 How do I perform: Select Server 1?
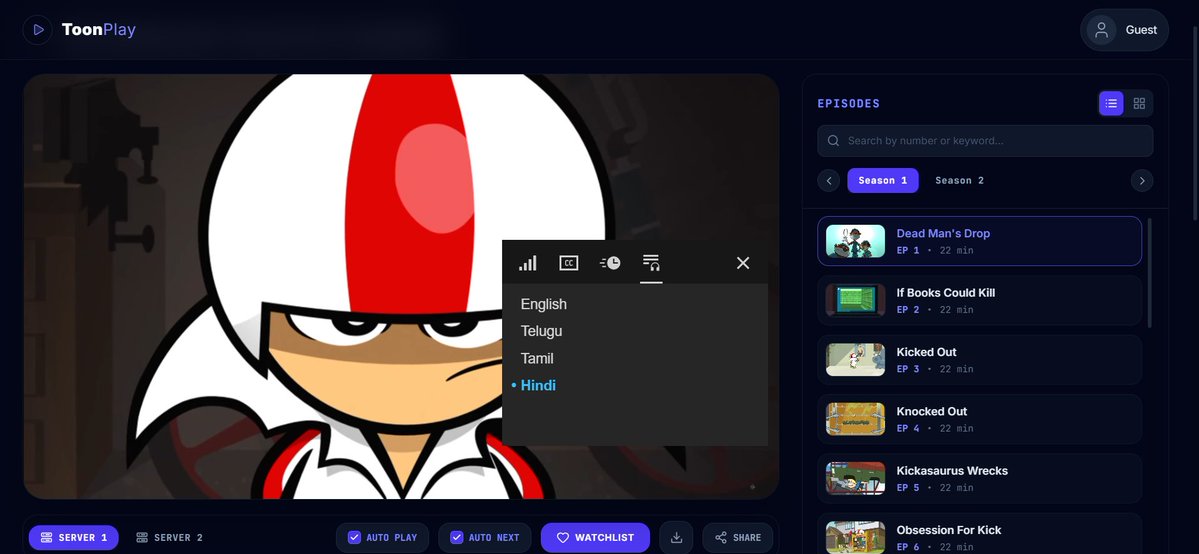73,538
